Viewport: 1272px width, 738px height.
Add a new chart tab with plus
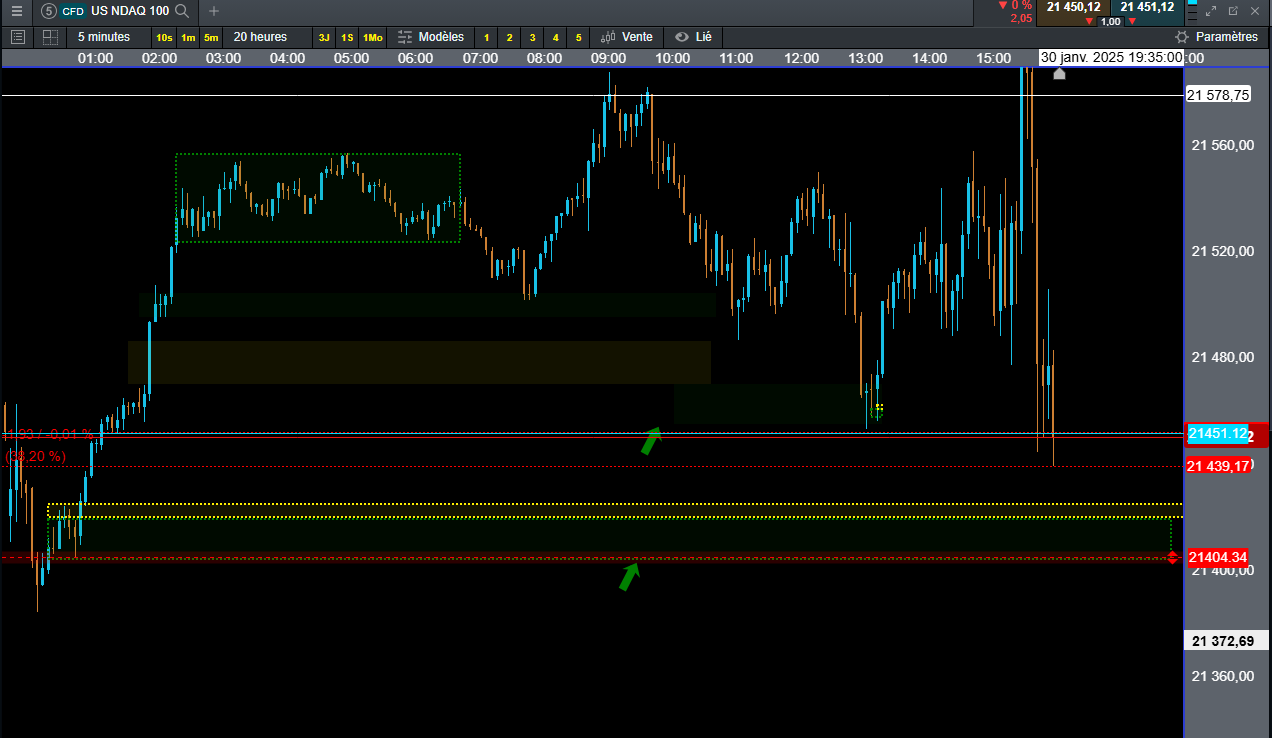(213, 11)
